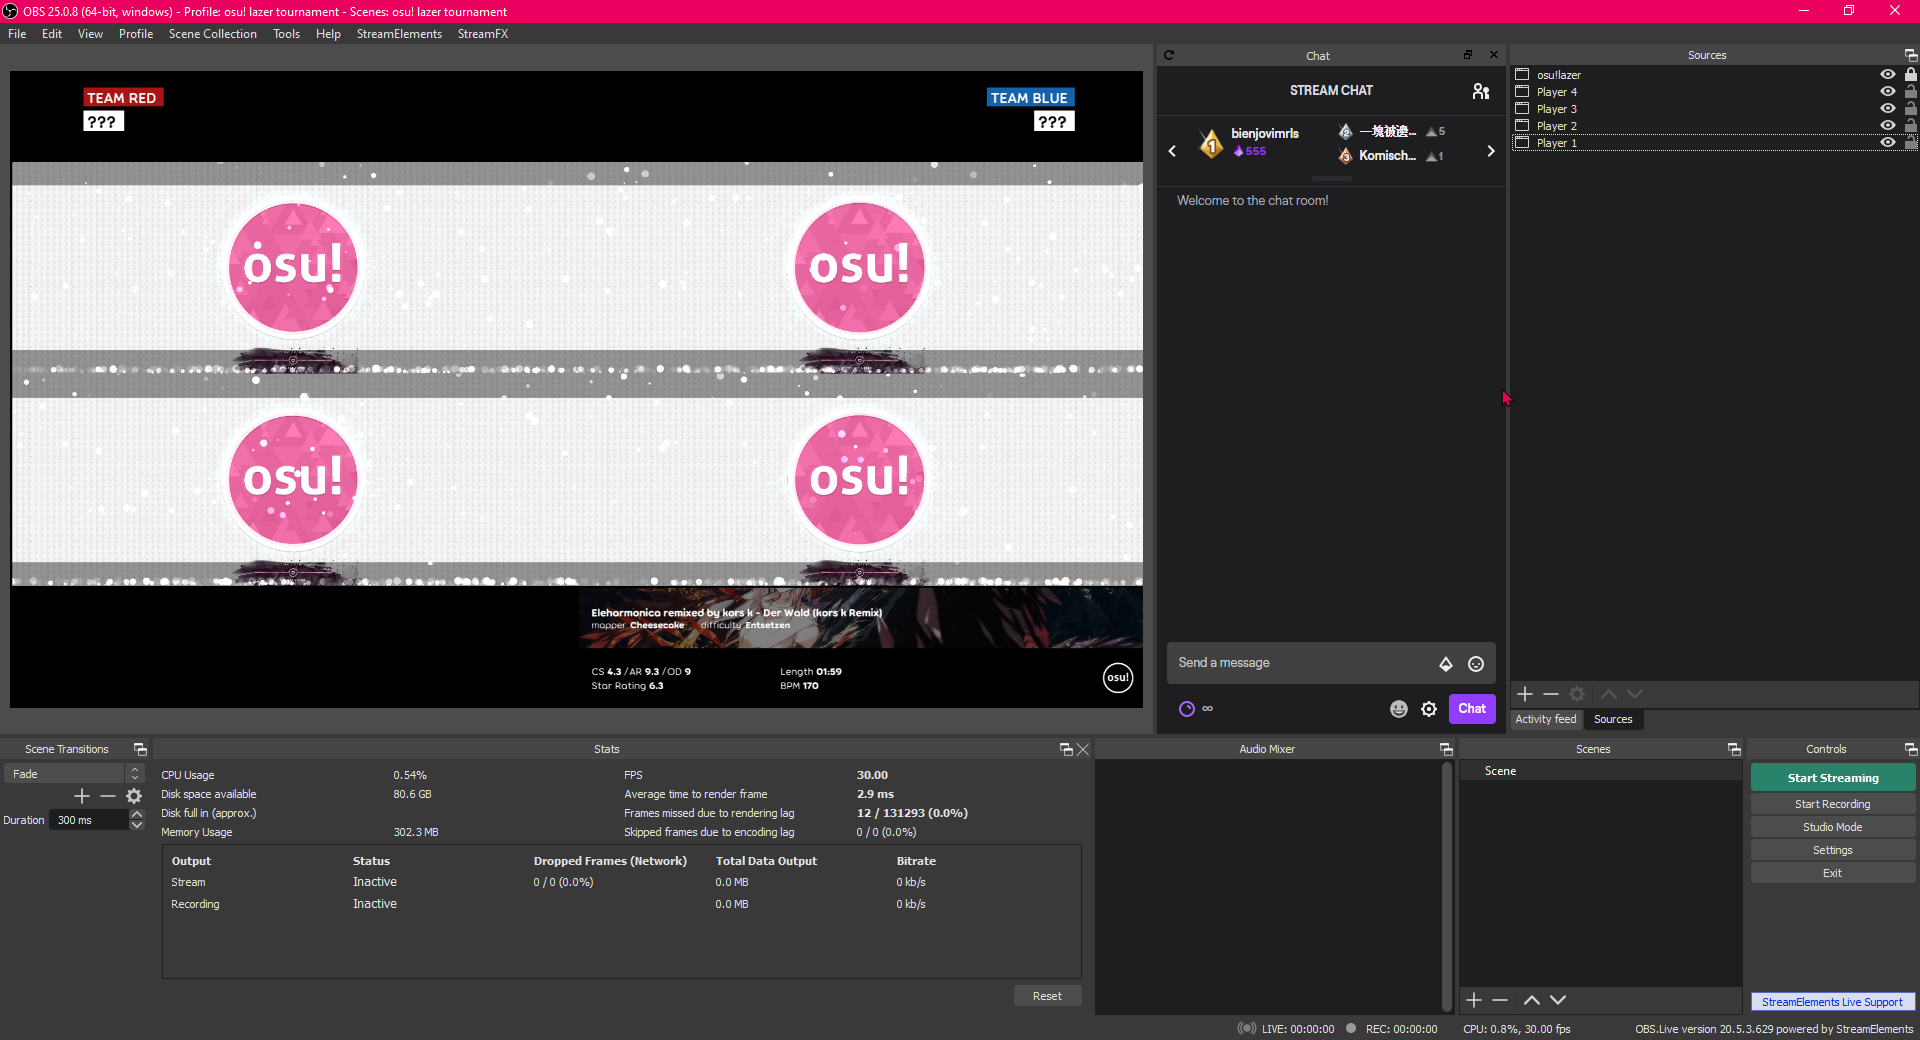1920x1040 pixels.
Task: Float the Sources dock panel
Action: click(x=1911, y=56)
